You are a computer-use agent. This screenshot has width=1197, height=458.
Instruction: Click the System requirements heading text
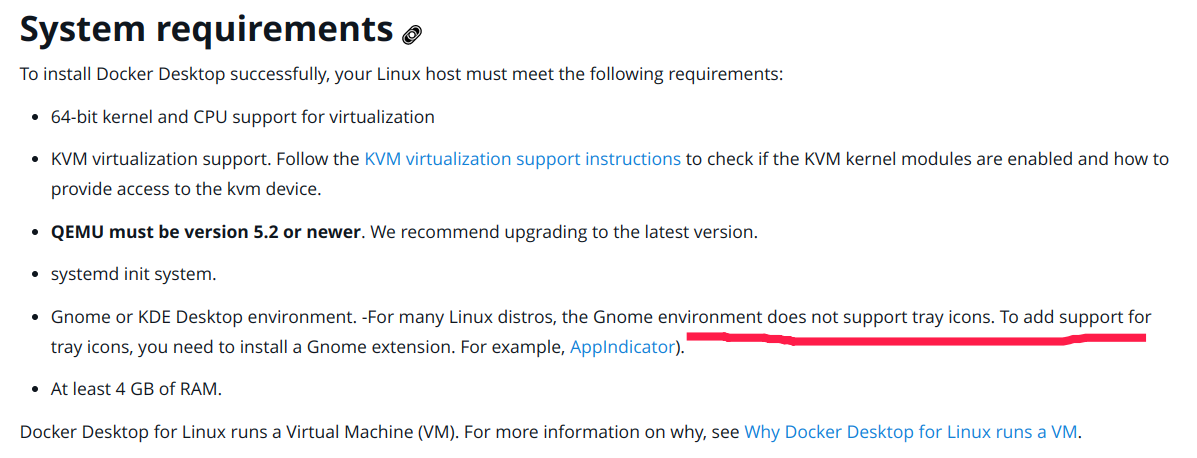coord(206,30)
